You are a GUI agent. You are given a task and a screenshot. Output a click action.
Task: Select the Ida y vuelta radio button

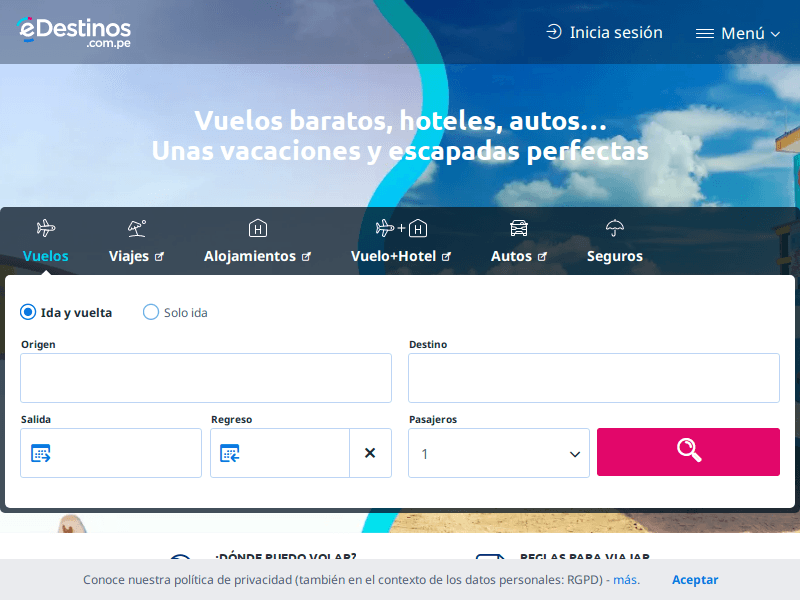[x=27, y=312]
